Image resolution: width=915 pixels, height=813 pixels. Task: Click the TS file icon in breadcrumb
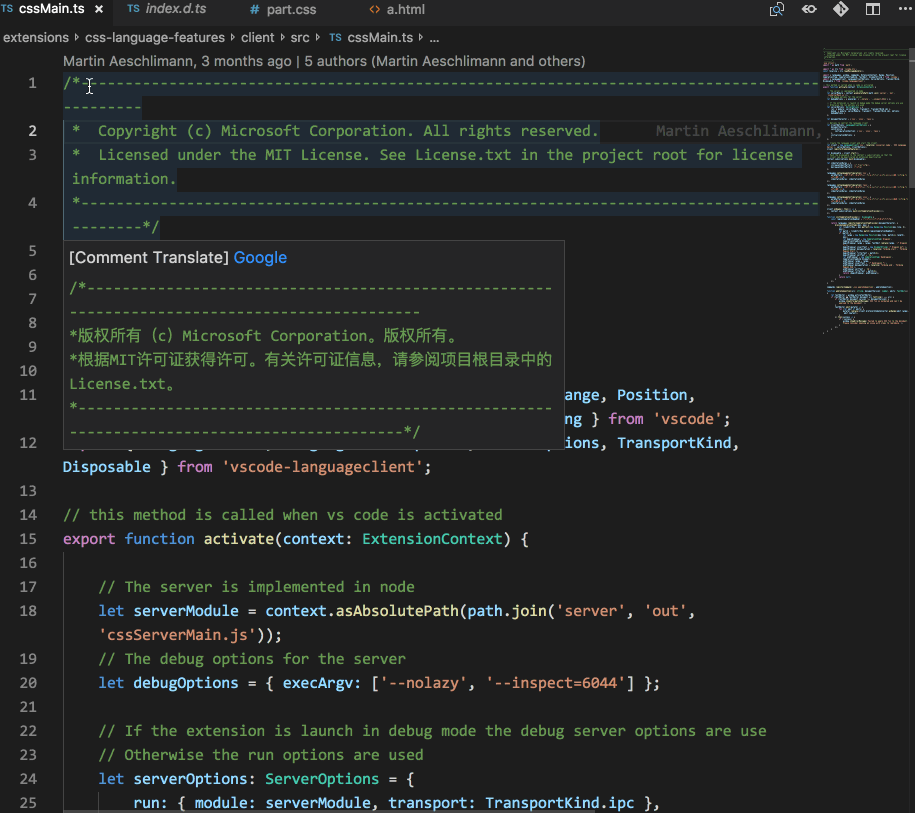tap(335, 38)
